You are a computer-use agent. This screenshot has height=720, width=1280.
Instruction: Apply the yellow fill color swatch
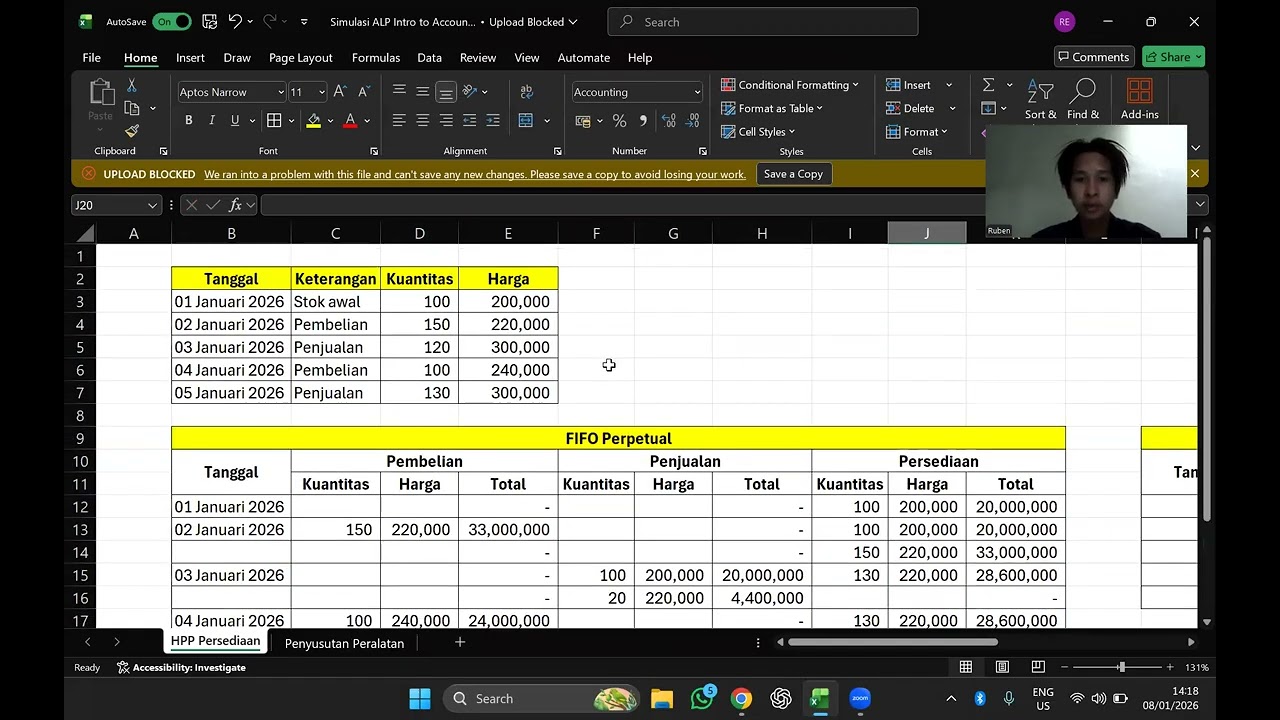[313, 120]
